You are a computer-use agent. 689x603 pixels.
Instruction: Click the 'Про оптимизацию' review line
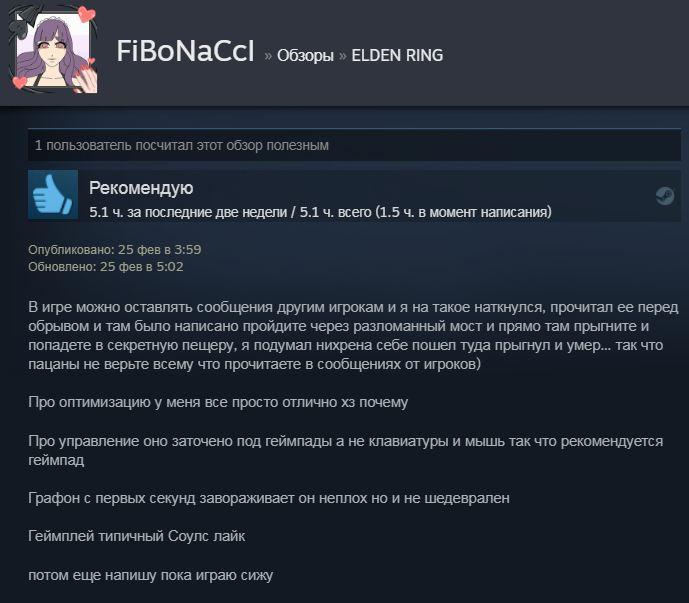point(218,402)
